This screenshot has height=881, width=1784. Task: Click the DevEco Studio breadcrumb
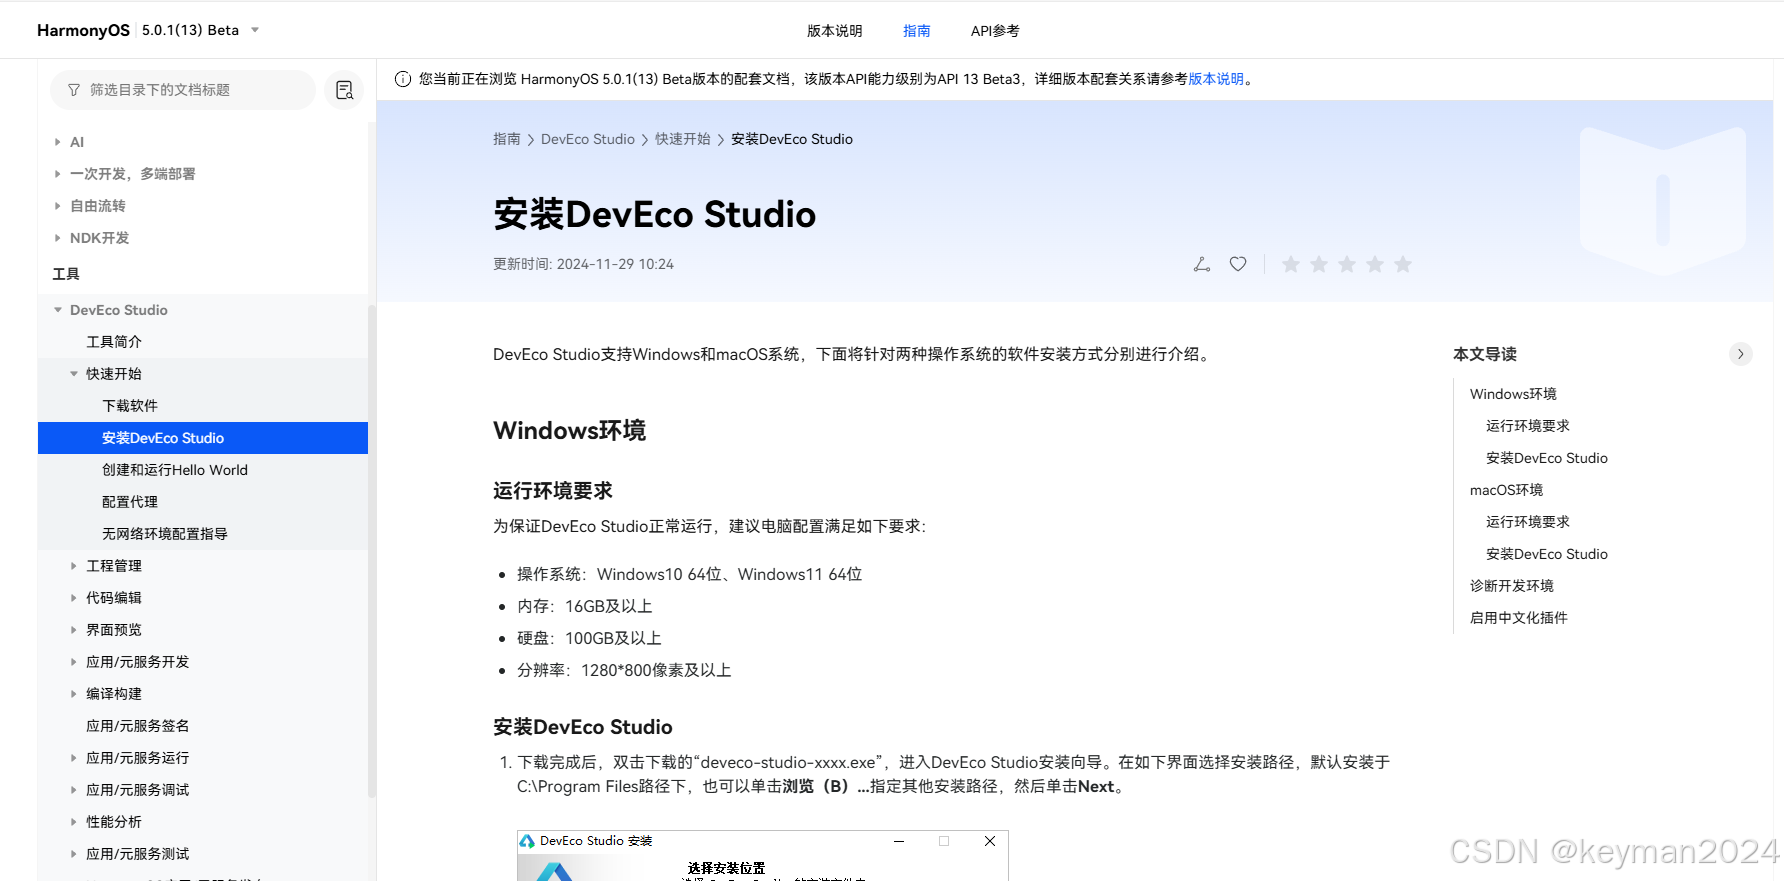pyautogui.click(x=588, y=139)
